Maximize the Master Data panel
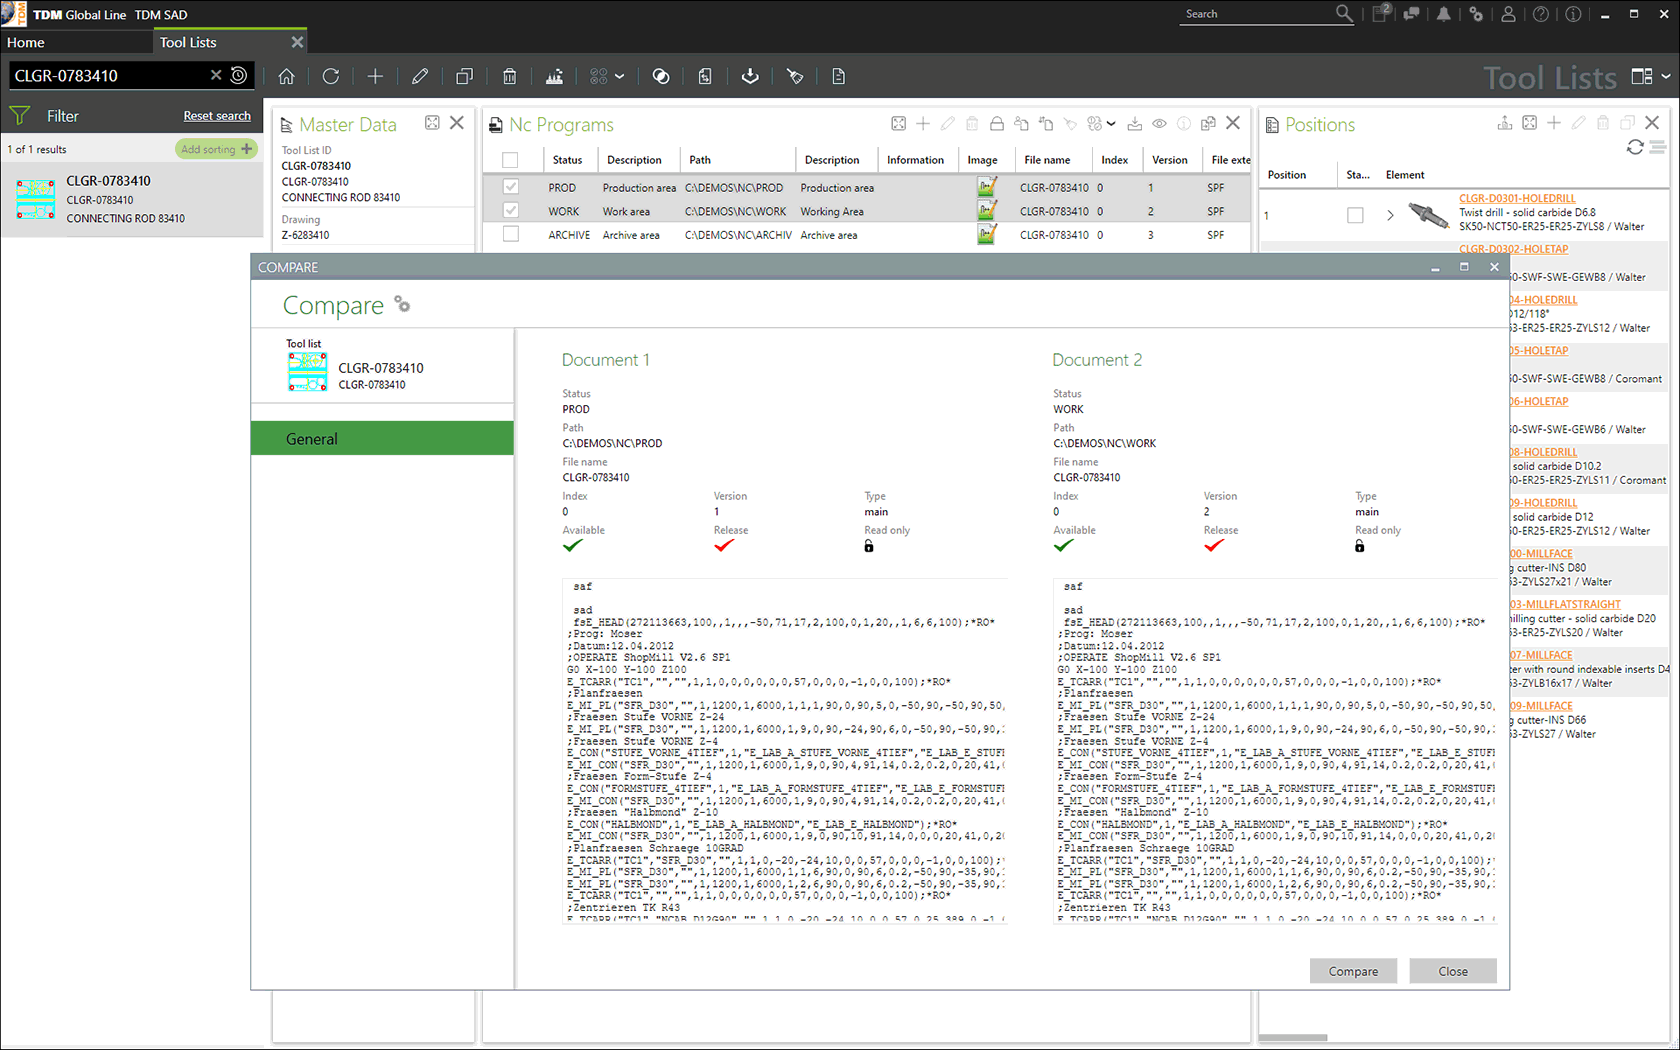This screenshot has width=1680, height=1050. (432, 123)
